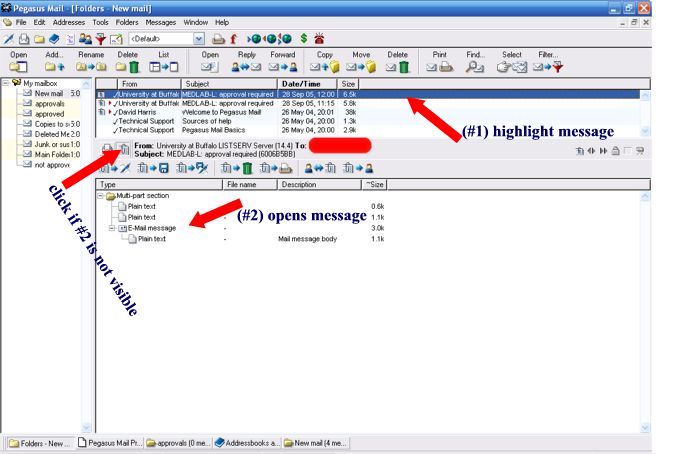
Task: Click the Find magnifier toolbar button
Action: pos(475,62)
